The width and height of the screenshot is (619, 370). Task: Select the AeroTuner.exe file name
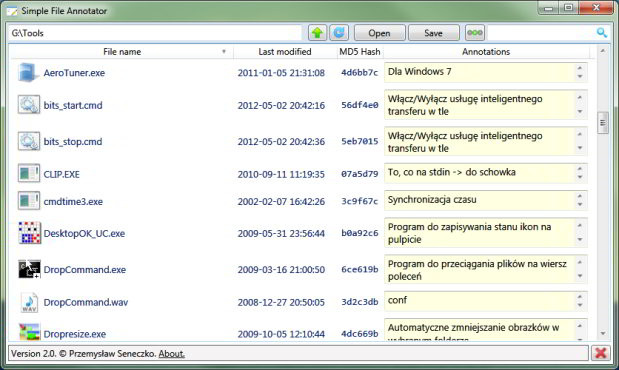click(74, 73)
